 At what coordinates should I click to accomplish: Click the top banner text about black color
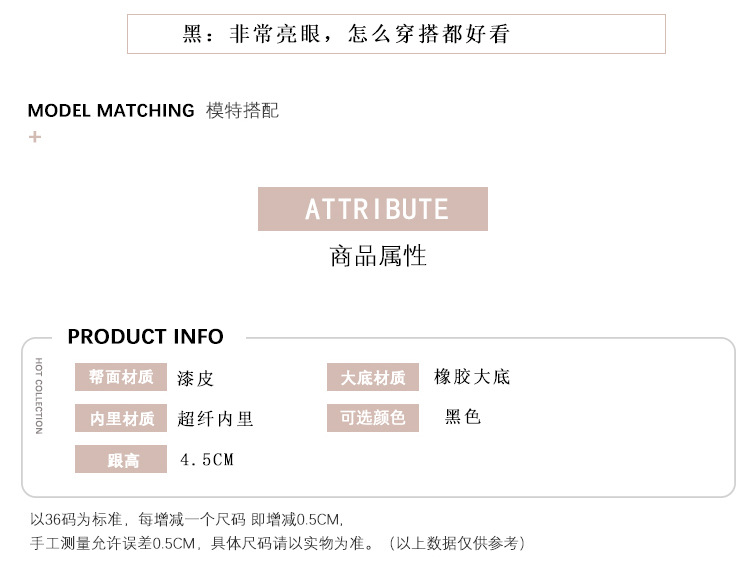tap(346, 34)
